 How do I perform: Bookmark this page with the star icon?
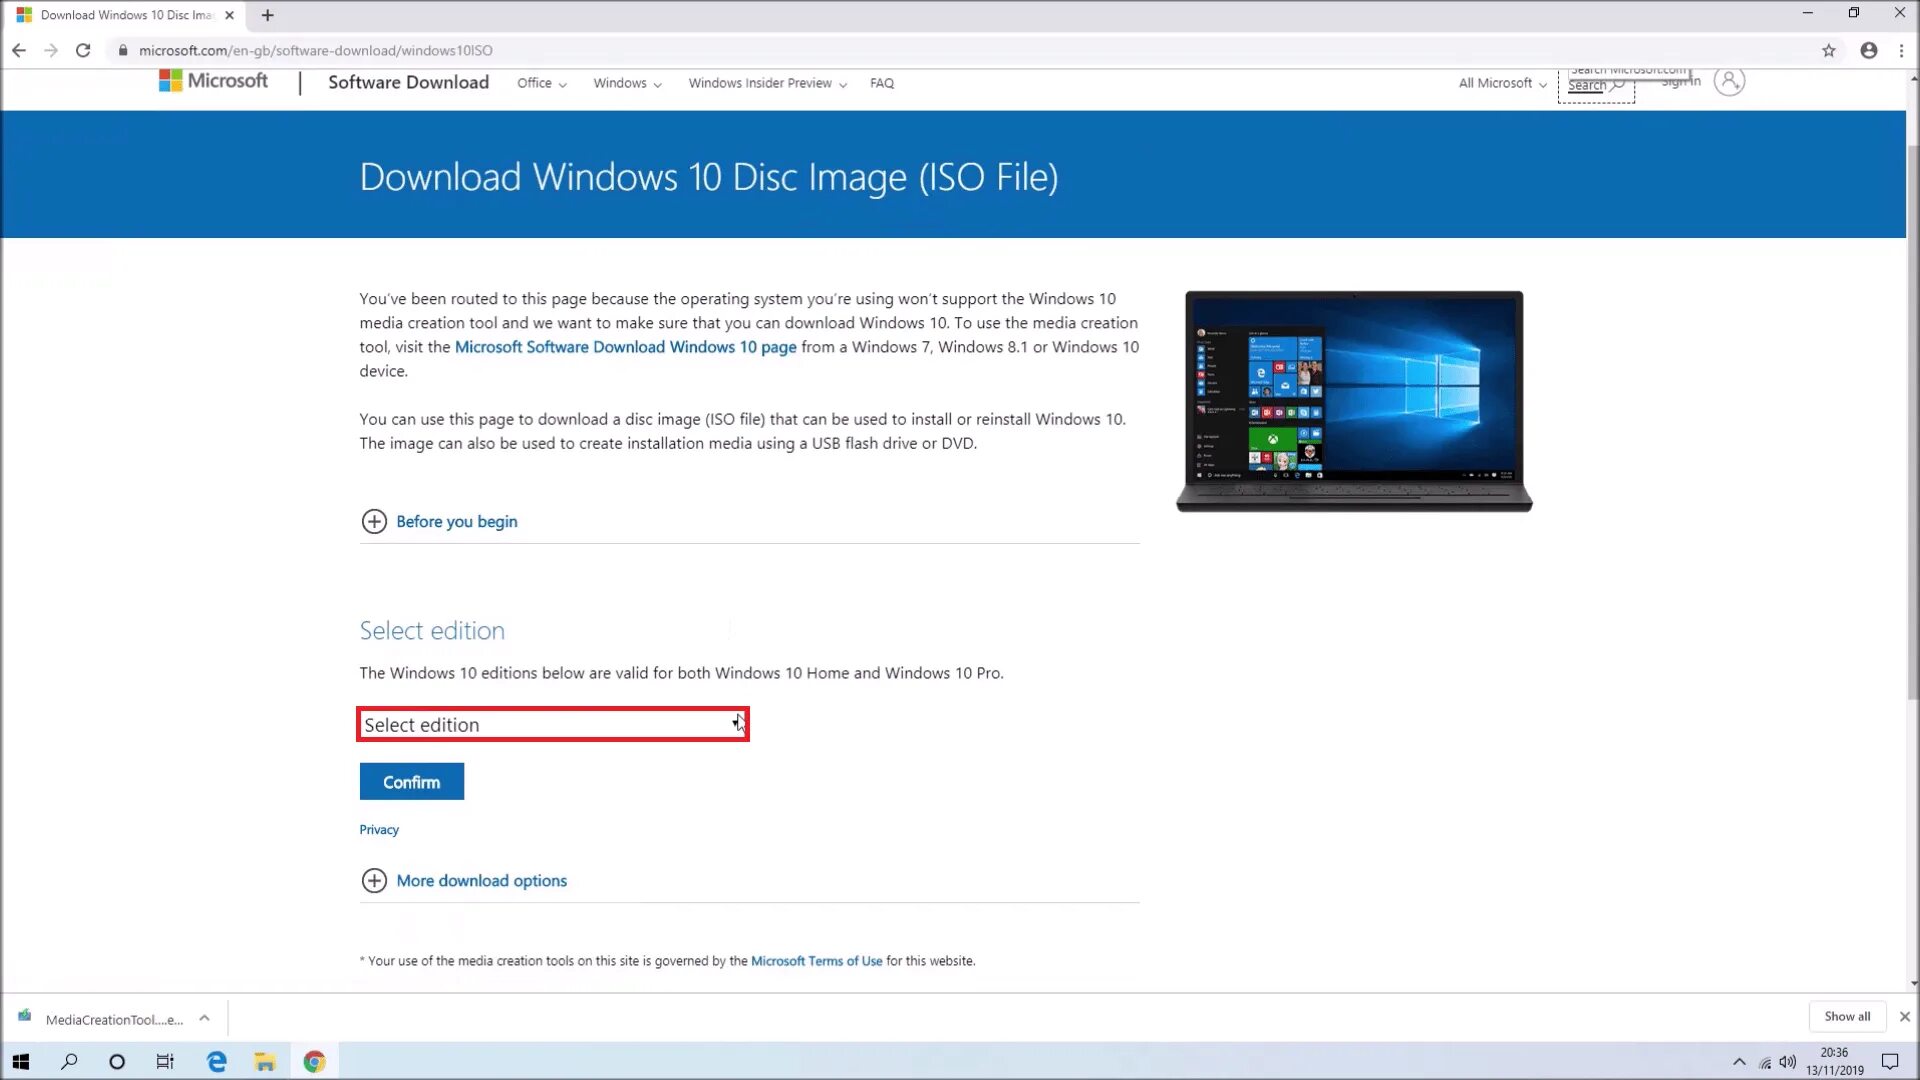pos(1829,50)
